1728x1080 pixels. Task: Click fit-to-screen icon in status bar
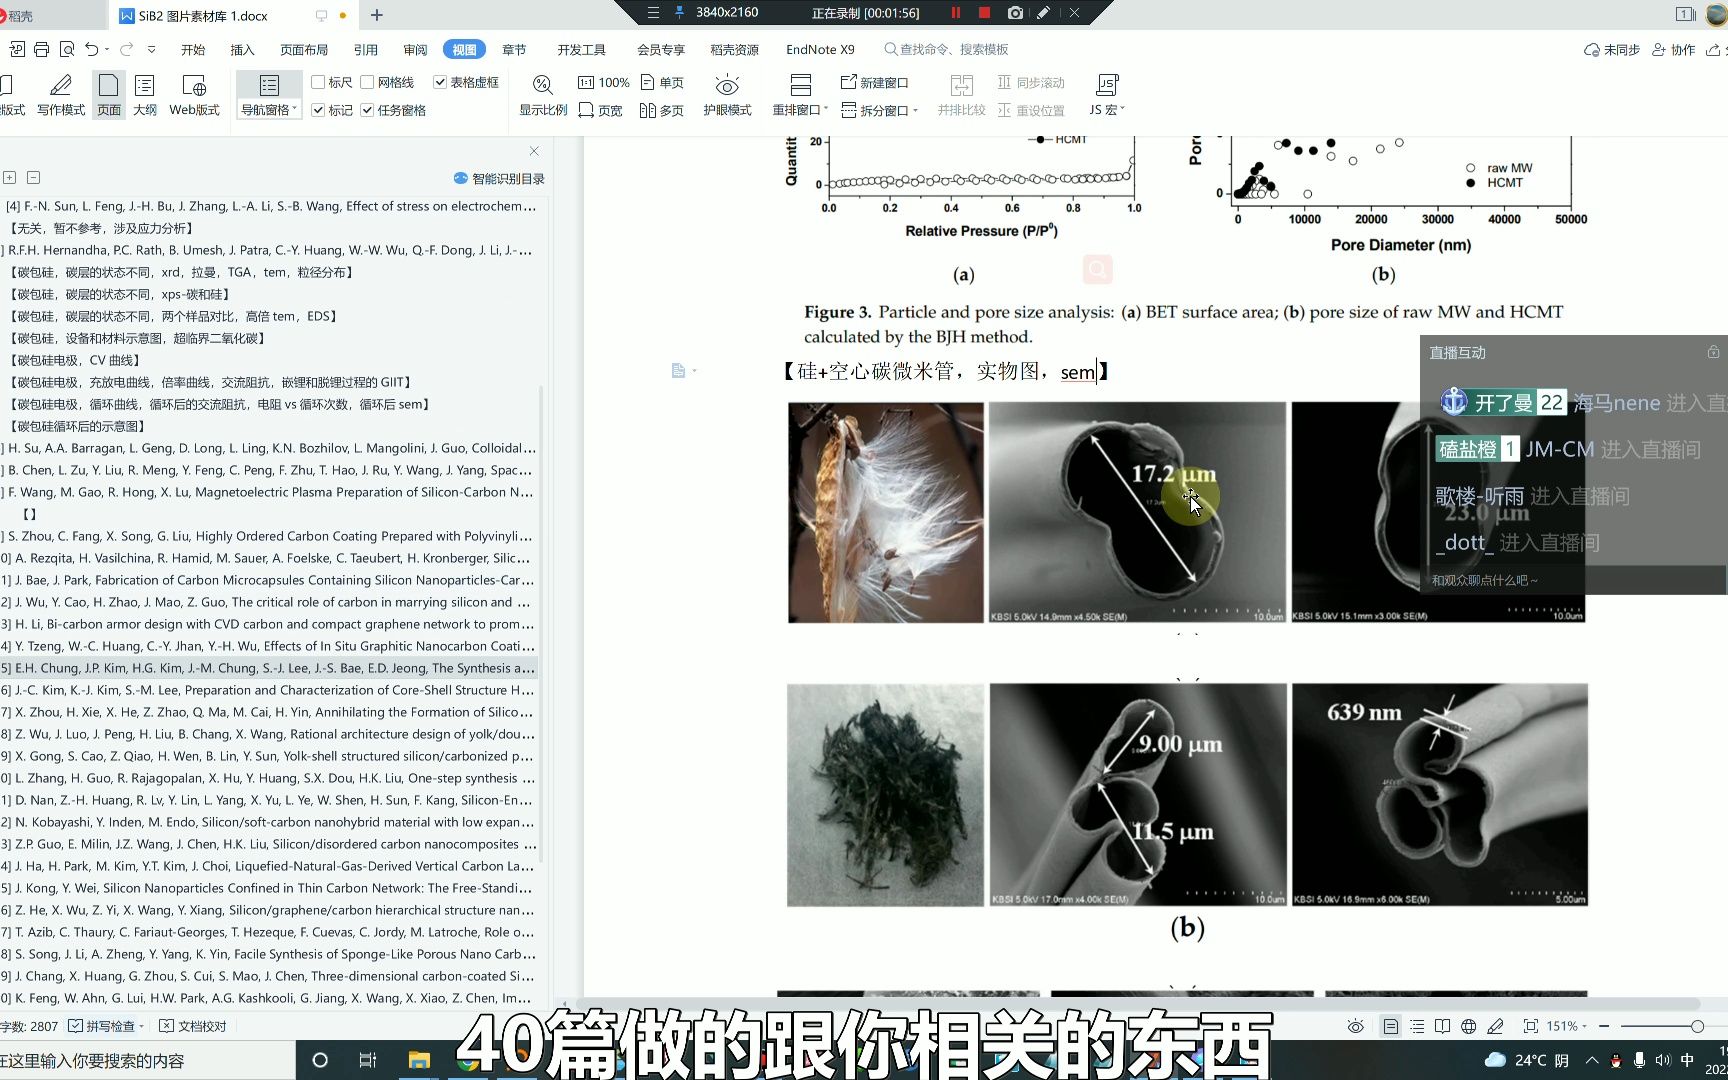(1530, 1026)
